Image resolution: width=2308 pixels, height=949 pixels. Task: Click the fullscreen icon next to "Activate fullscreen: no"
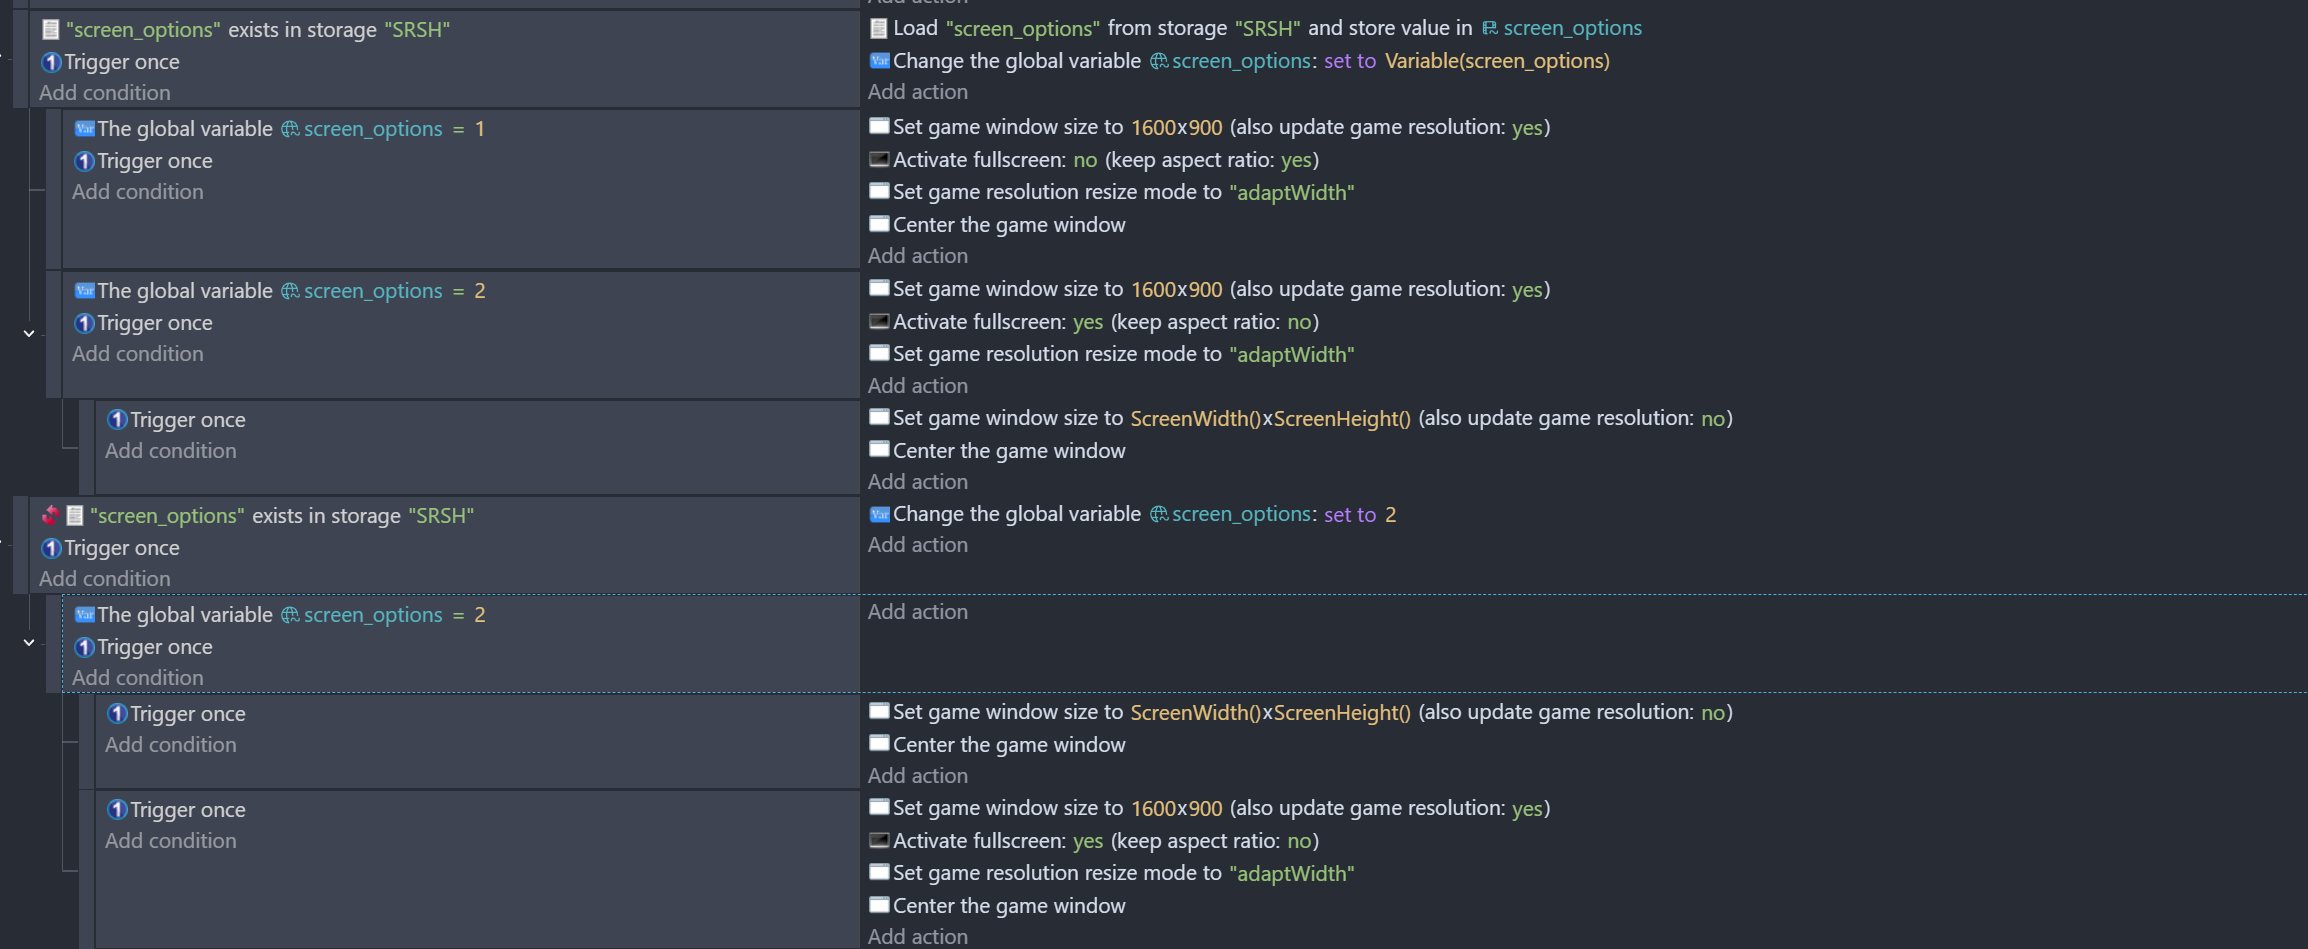pyautogui.click(x=879, y=159)
